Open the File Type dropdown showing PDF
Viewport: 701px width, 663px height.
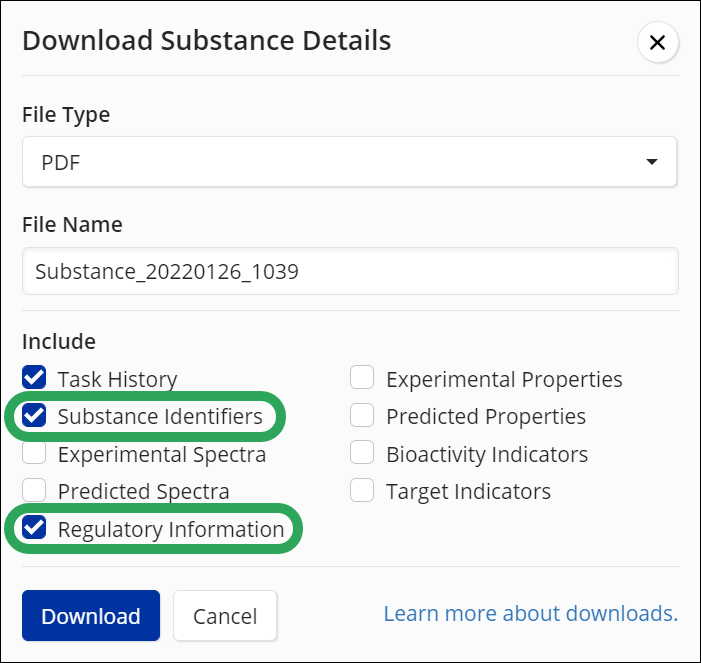click(x=350, y=161)
